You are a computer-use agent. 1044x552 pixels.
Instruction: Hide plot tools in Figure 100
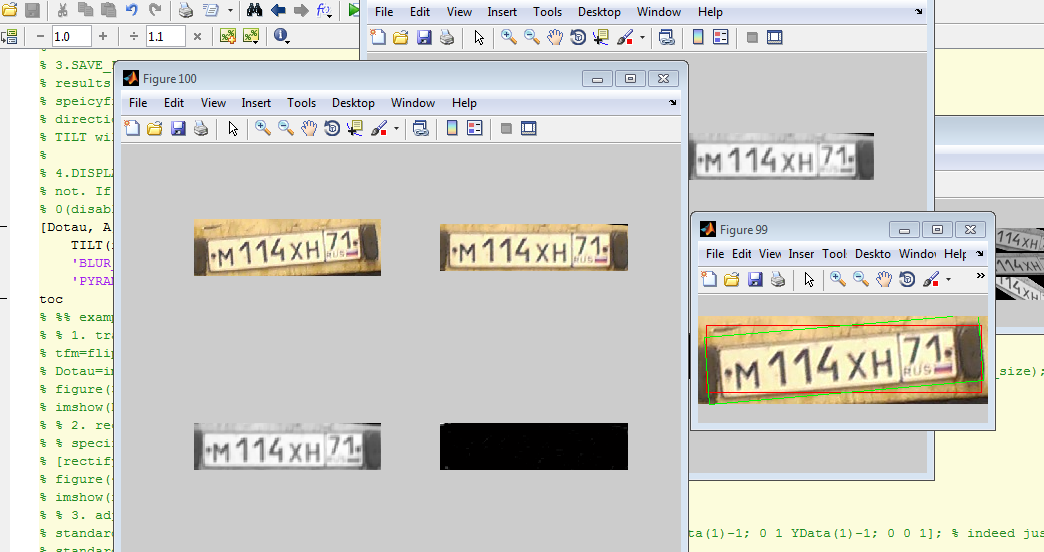point(506,128)
